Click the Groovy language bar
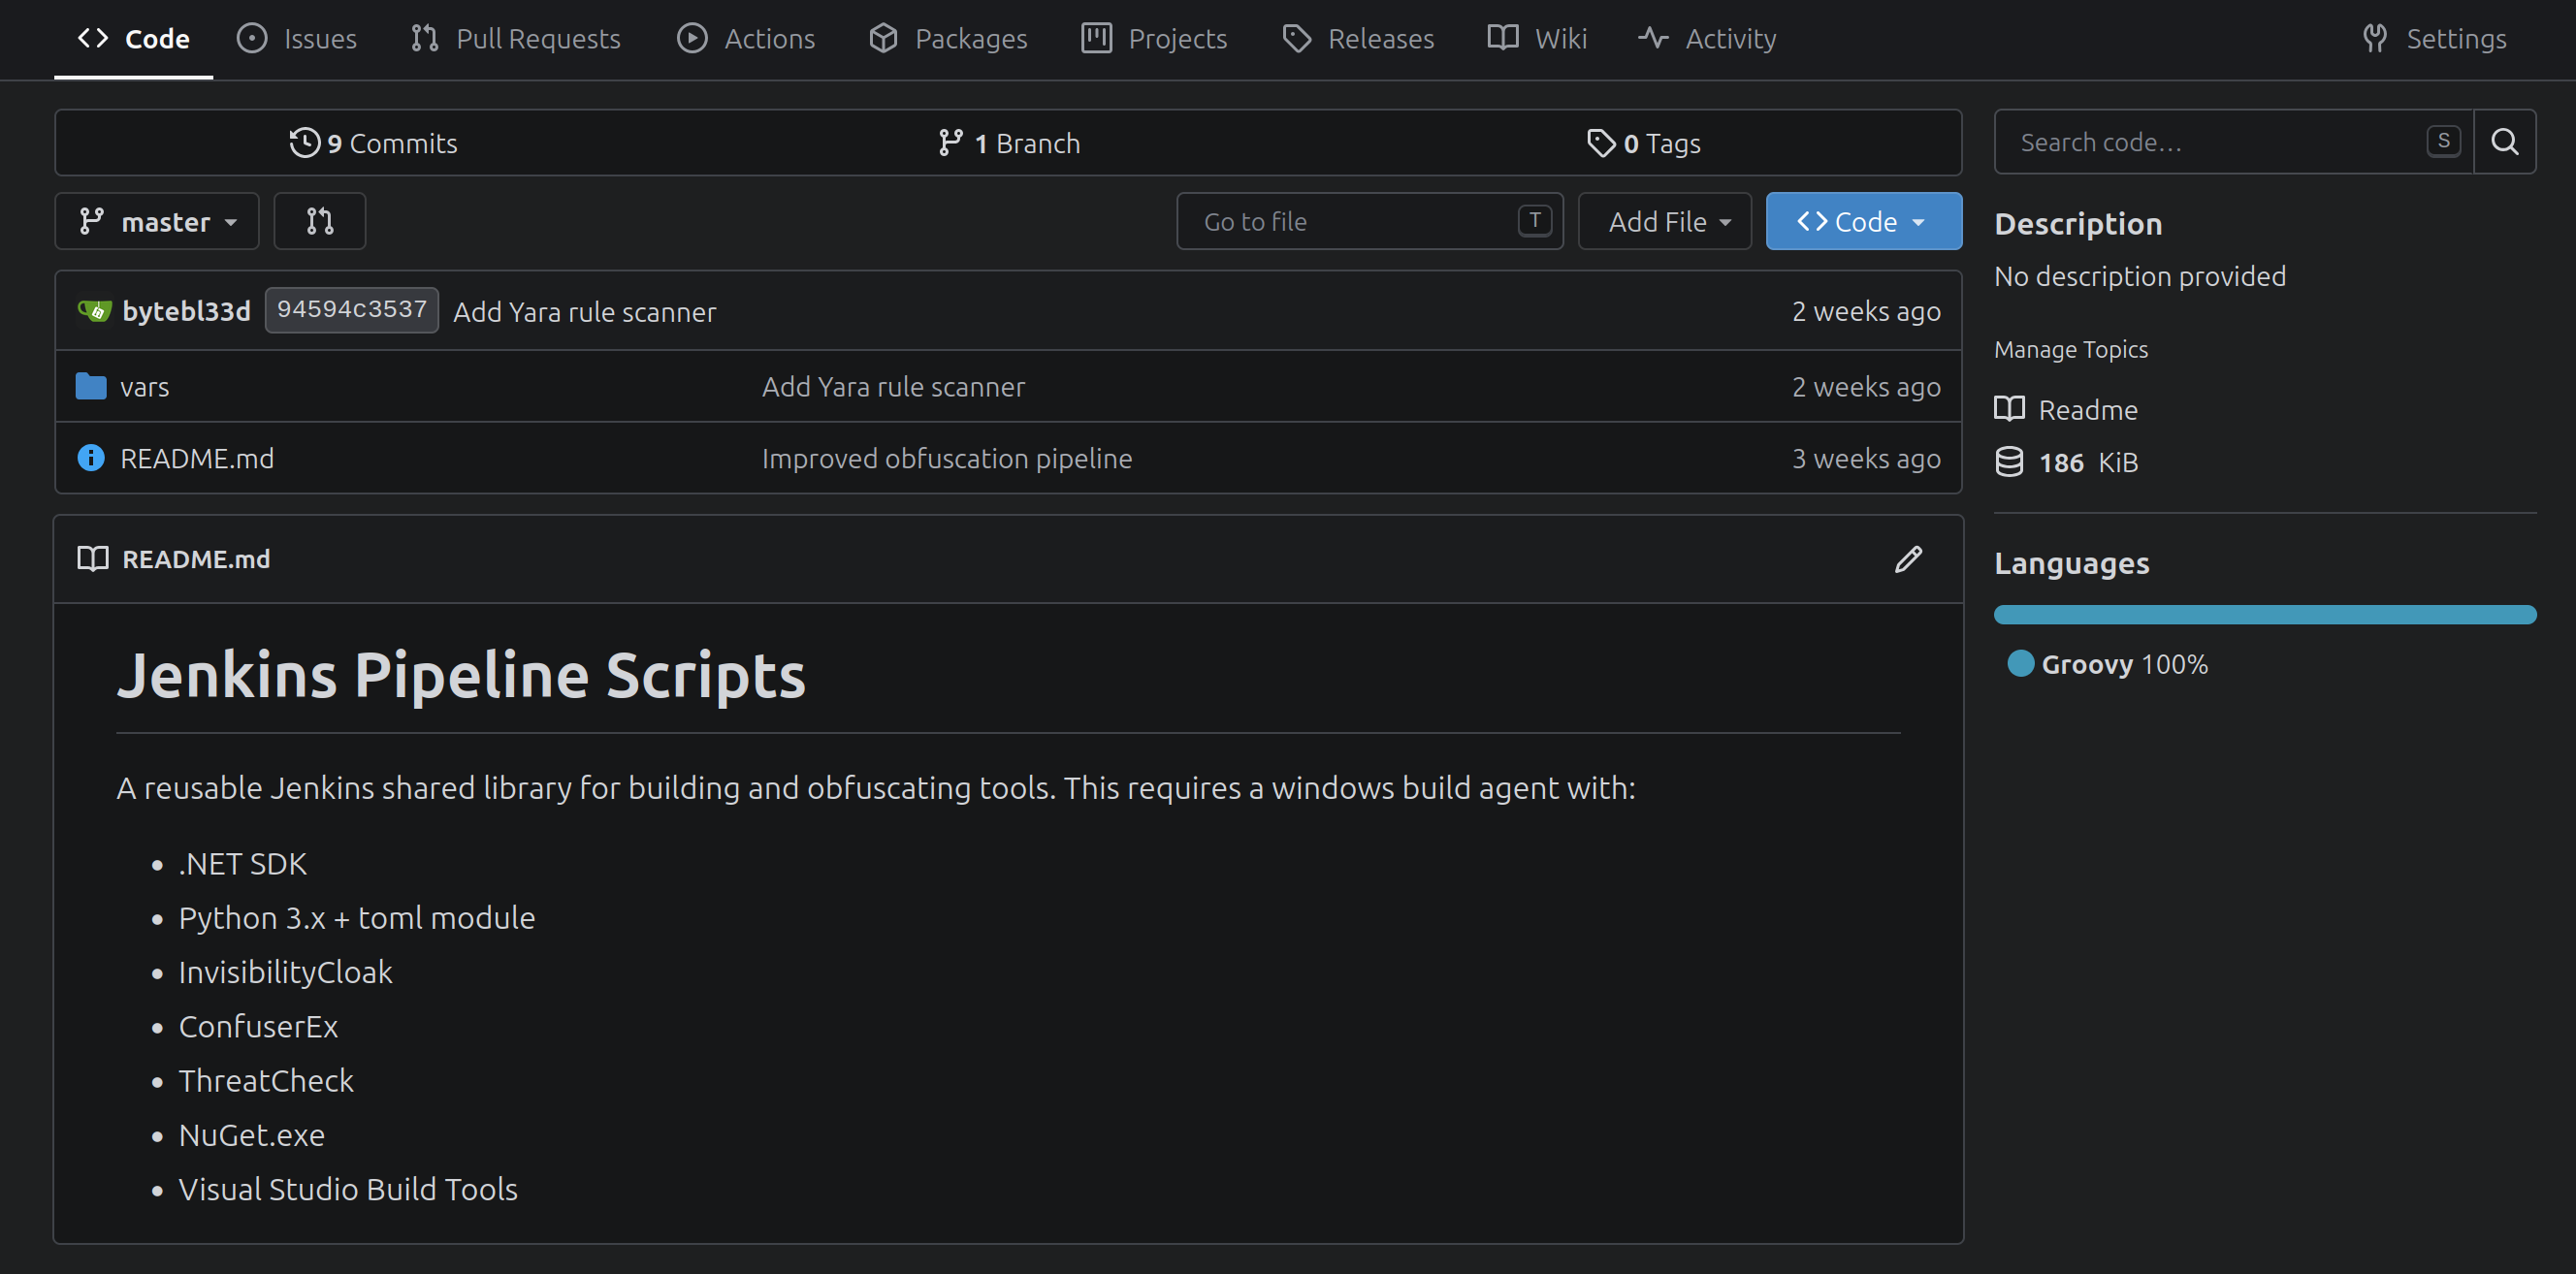2576x1274 pixels. point(2265,615)
